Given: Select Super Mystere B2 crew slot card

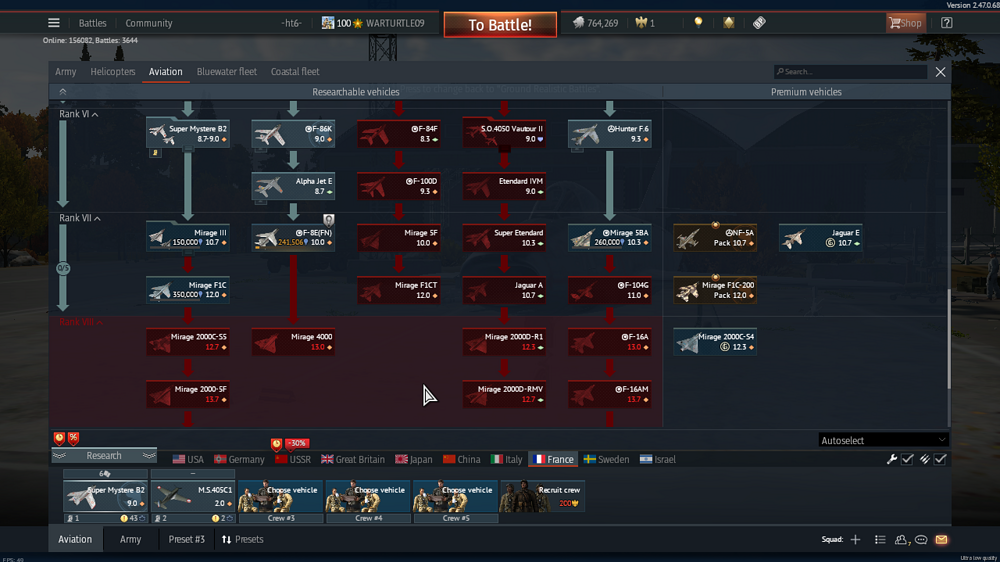Looking at the screenshot, I should (105, 496).
